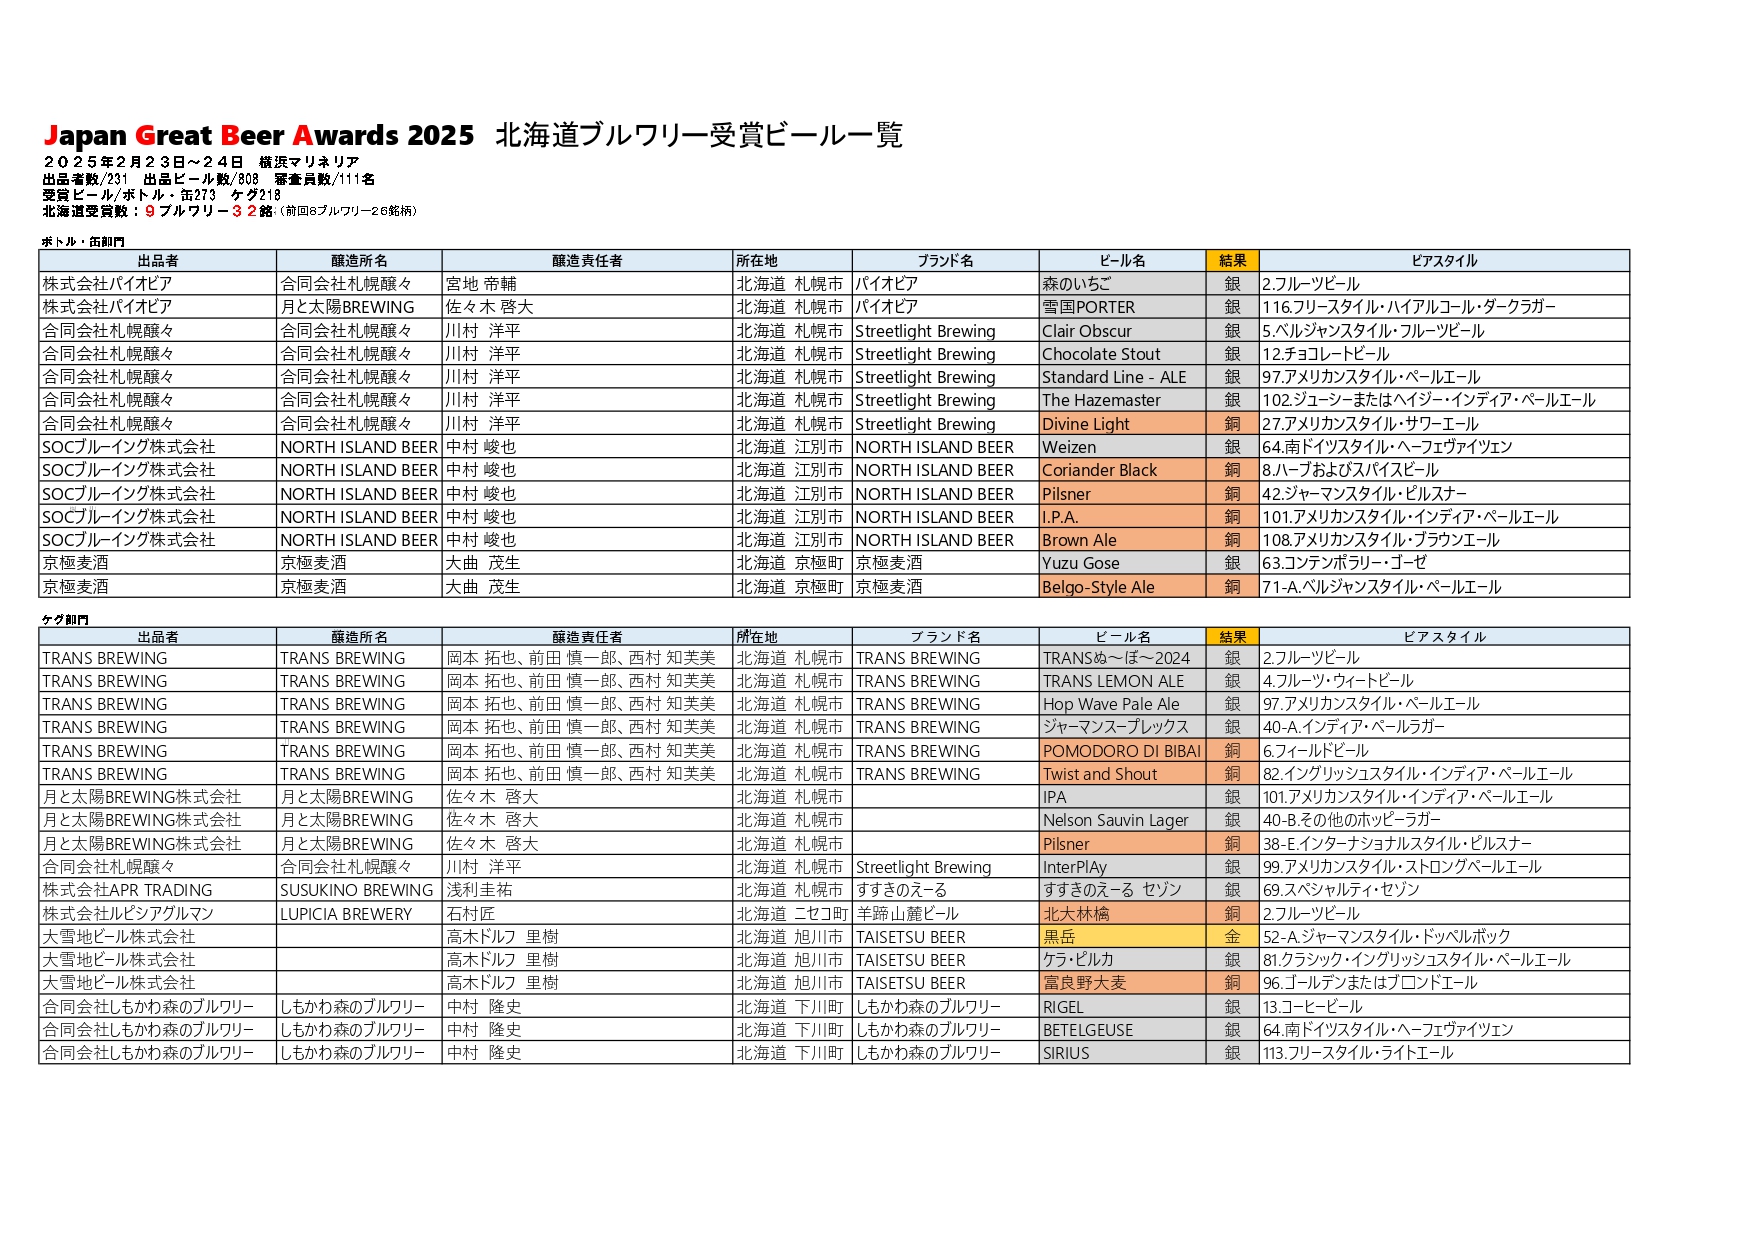Viewport: 1755px width, 1241px height.
Task: Click the SUSUKINO BREWING brewery cell
Action: pos(359,890)
